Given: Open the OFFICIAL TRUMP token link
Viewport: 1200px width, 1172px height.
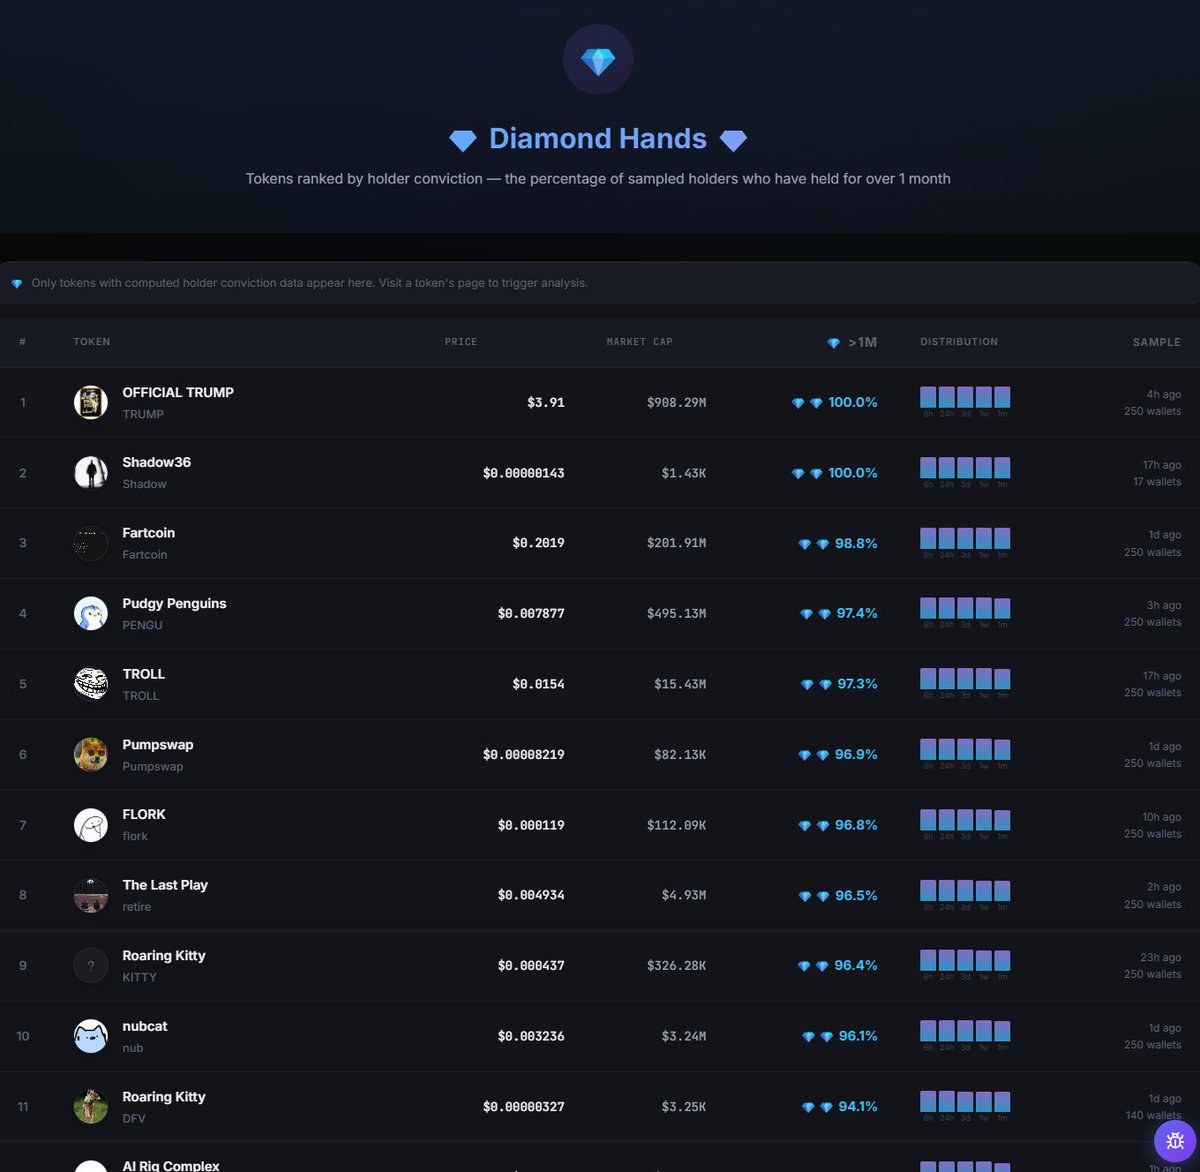Looking at the screenshot, I should pos(178,392).
